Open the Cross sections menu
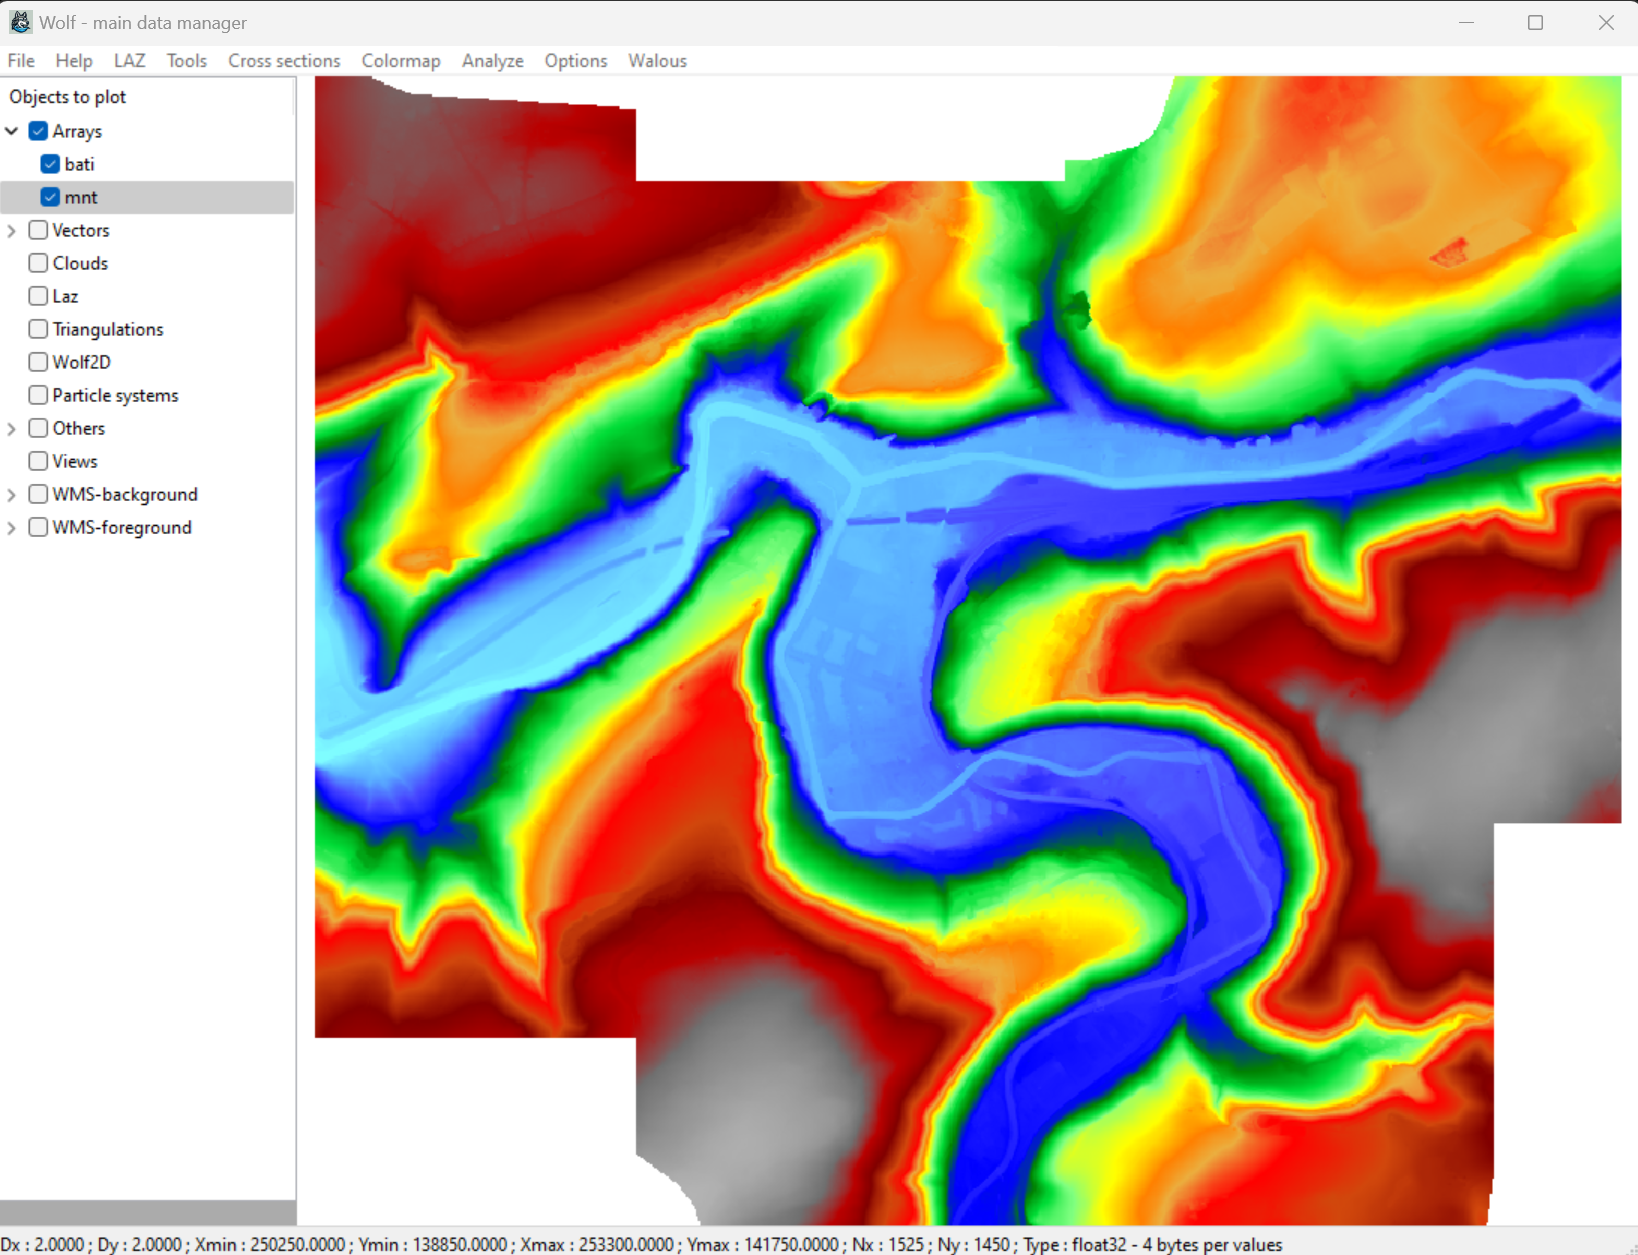1638x1255 pixels. 284,61
